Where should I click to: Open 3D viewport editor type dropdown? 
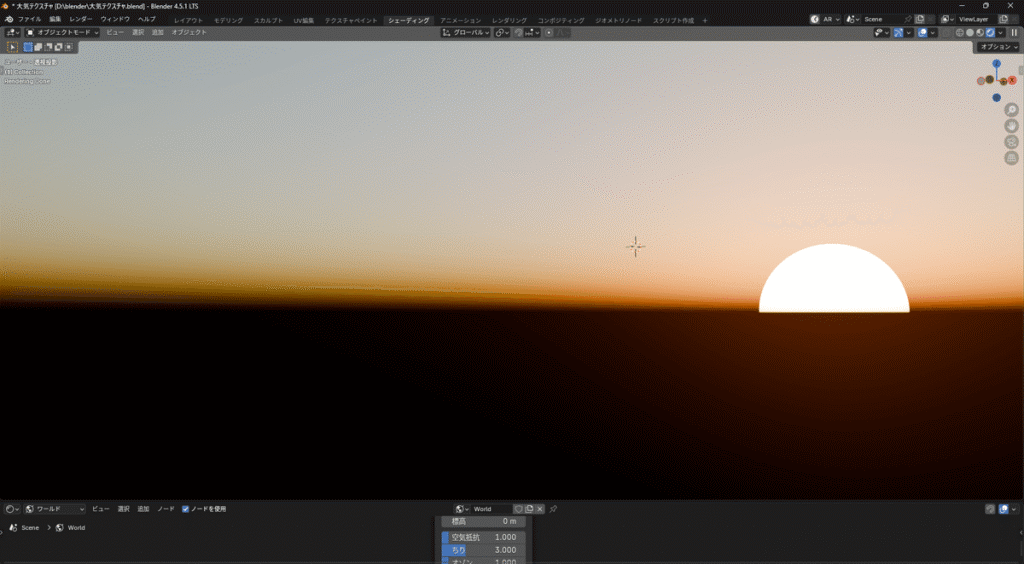(12, 33)
